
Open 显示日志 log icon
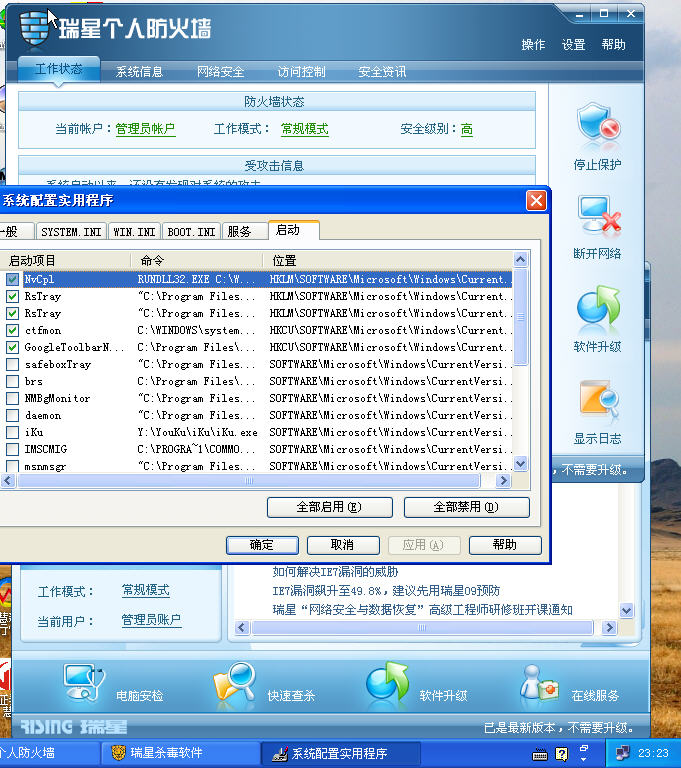(x=598, y=400)
